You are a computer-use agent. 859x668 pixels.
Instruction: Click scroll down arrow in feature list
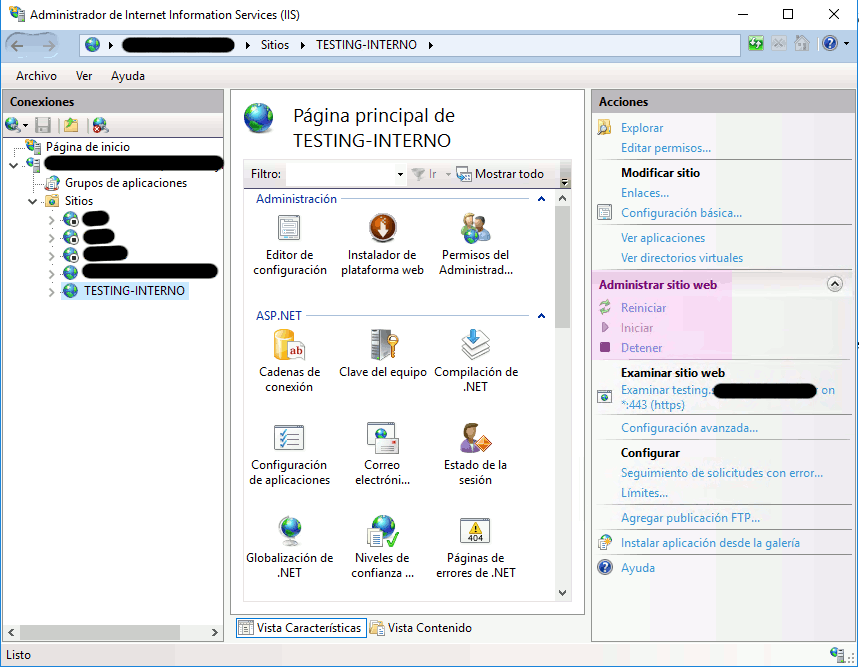click(x=562, y=592)
